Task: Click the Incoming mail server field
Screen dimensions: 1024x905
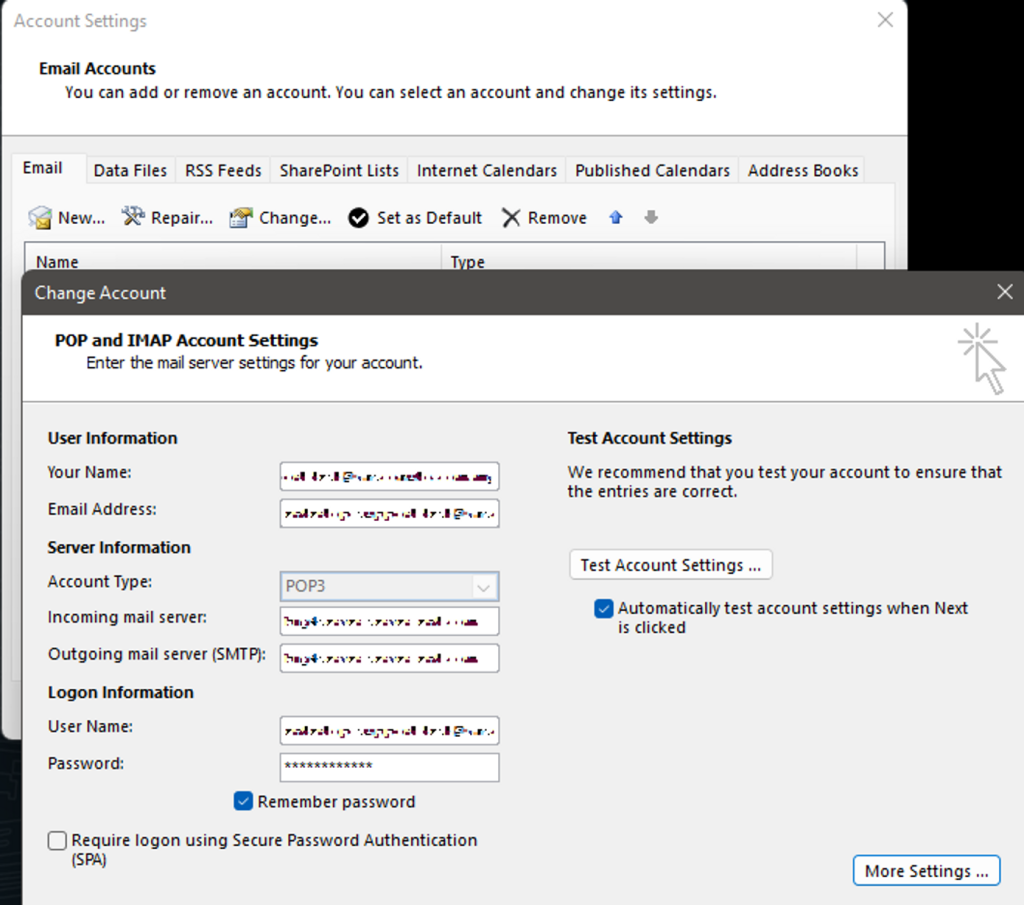Action: click(x=389, y=621)
